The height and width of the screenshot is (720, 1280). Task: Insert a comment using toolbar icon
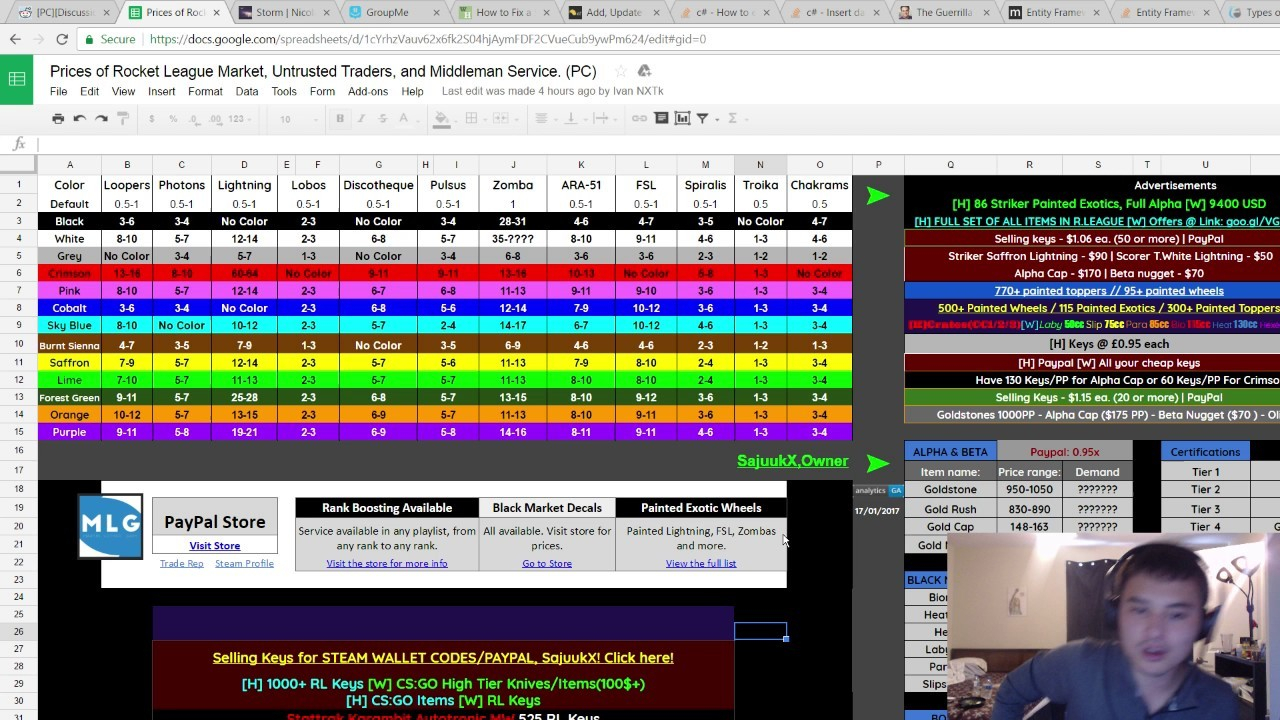(x=661, y=118)
